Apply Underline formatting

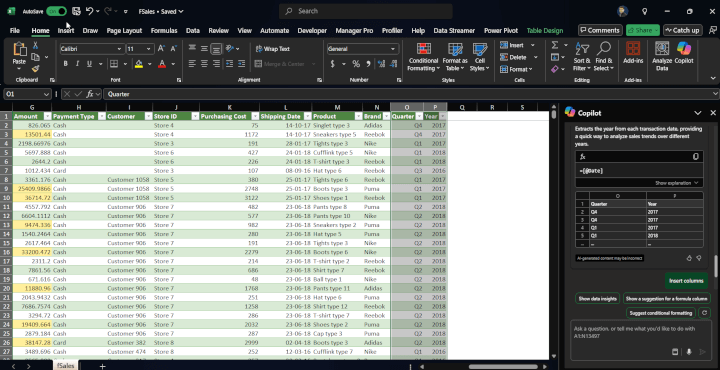pyautogui.click(x=89, y=64)
